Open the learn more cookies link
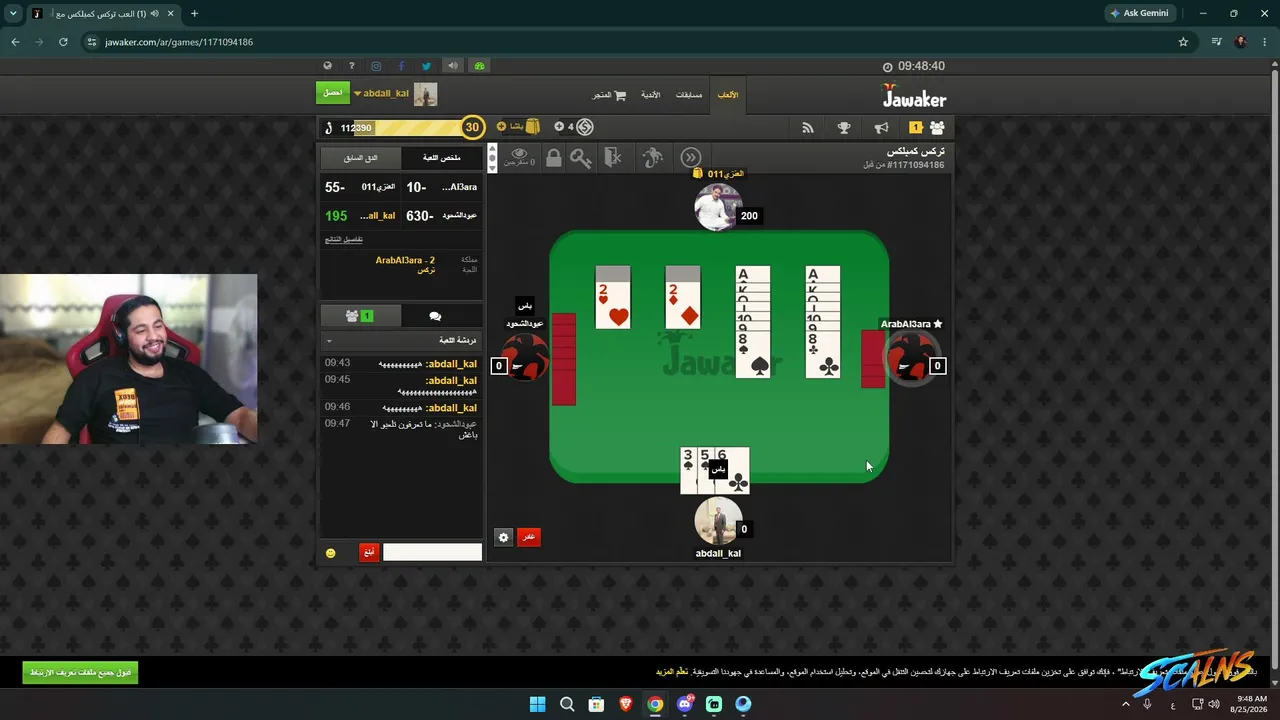The width and height of the screenshot is (1280, 720). pyautogui.click(x=672, y=671)
